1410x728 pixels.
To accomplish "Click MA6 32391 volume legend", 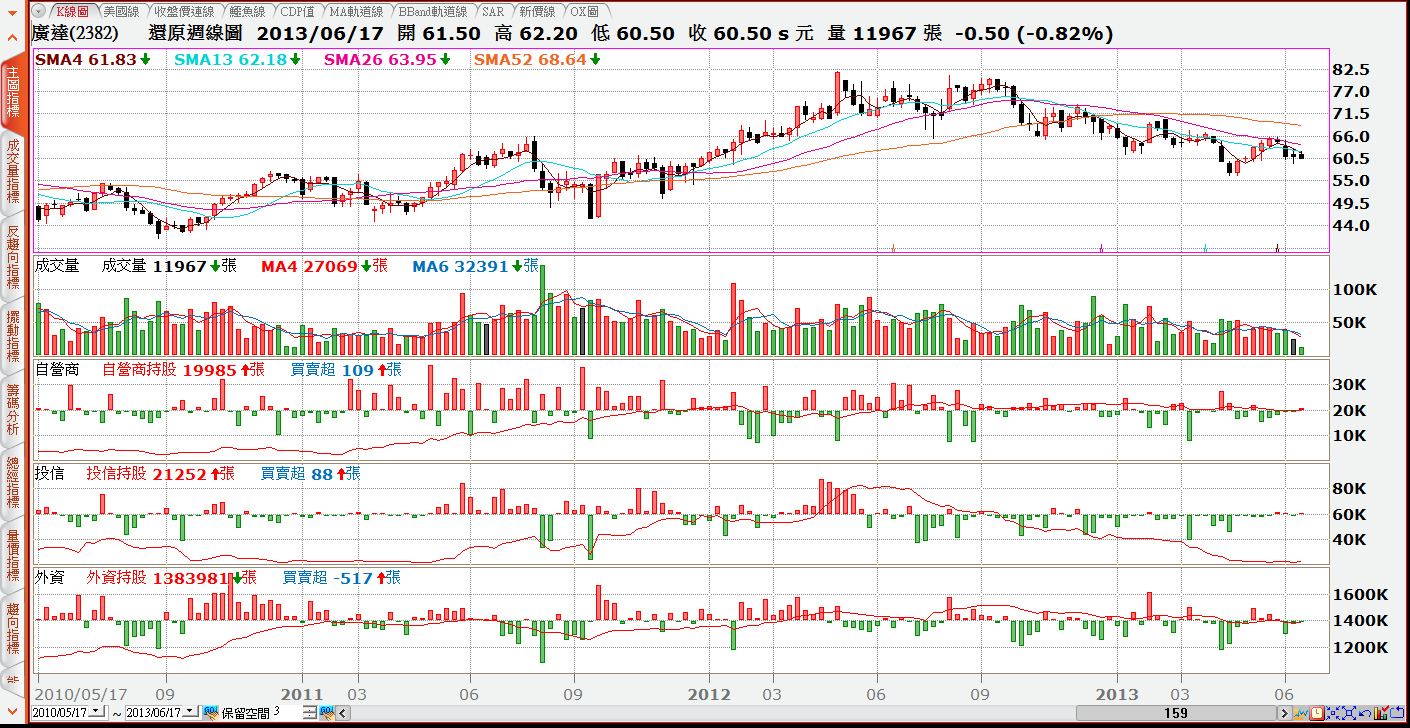I will point(461,267).
